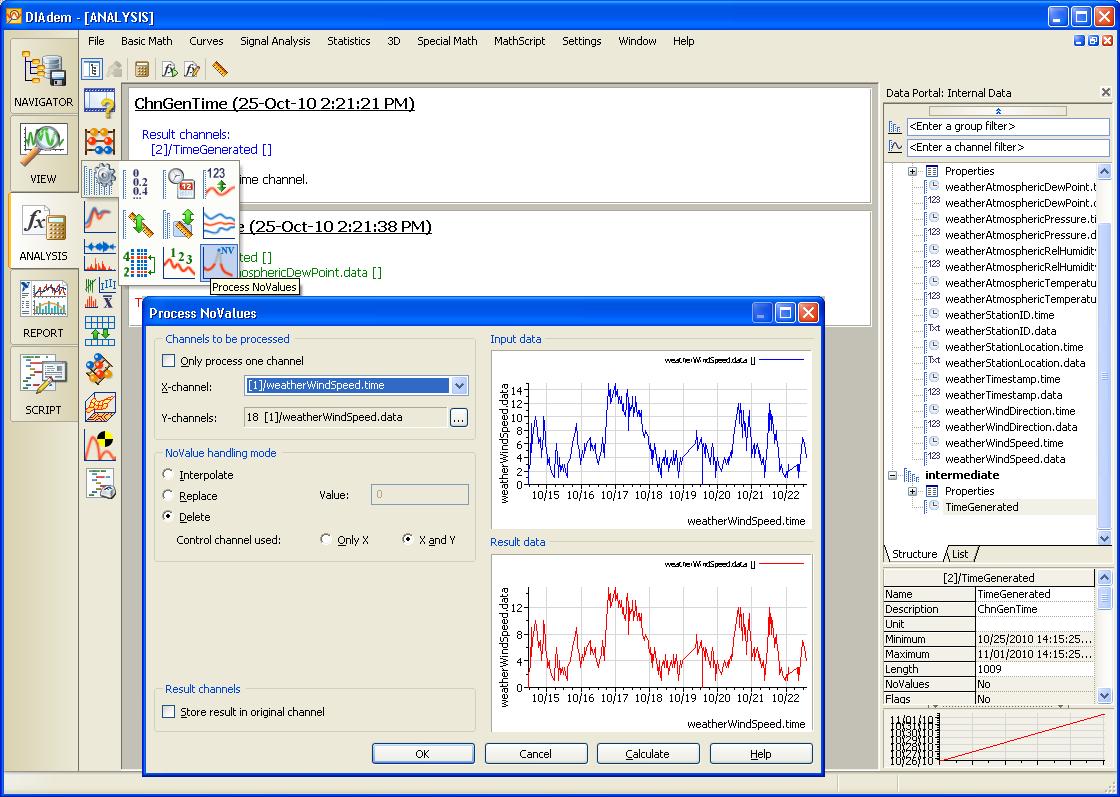1120x797 pixels.
Task: Switch to the List tab
Action: click(x=960, y=554)
